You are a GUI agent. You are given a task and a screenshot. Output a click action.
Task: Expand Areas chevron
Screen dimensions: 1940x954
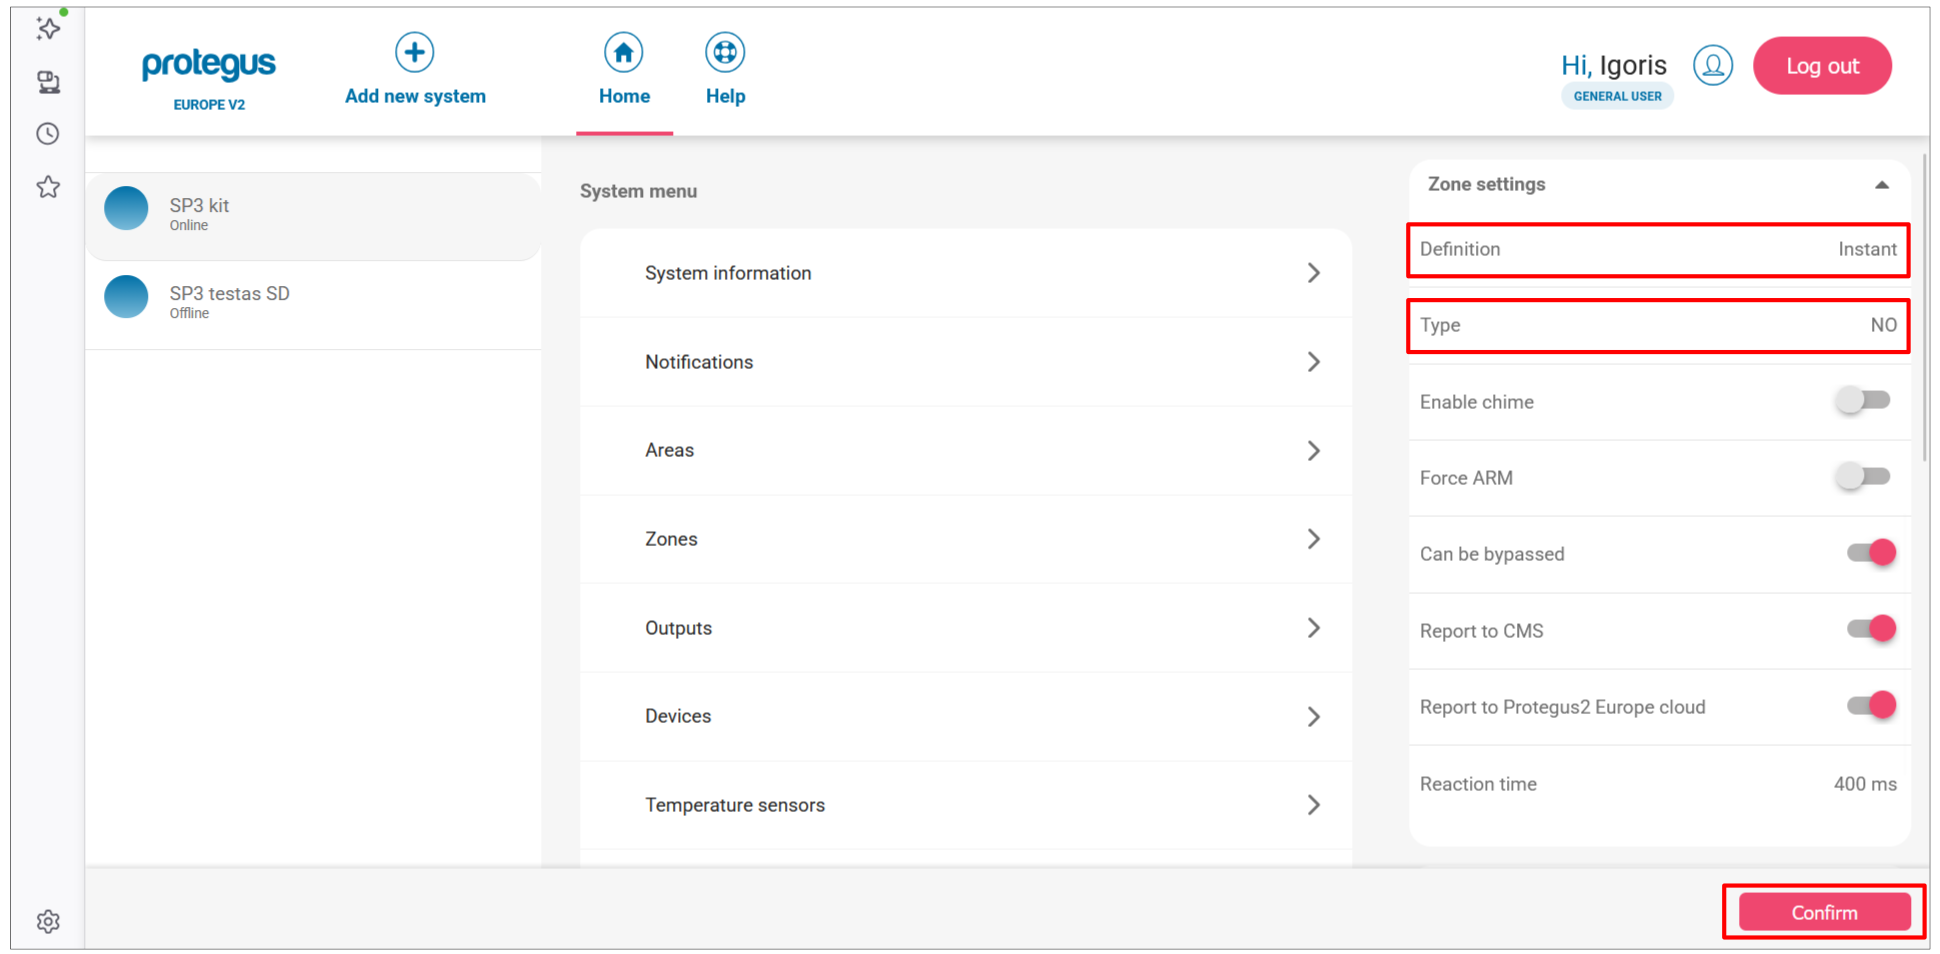point(1314,451)
